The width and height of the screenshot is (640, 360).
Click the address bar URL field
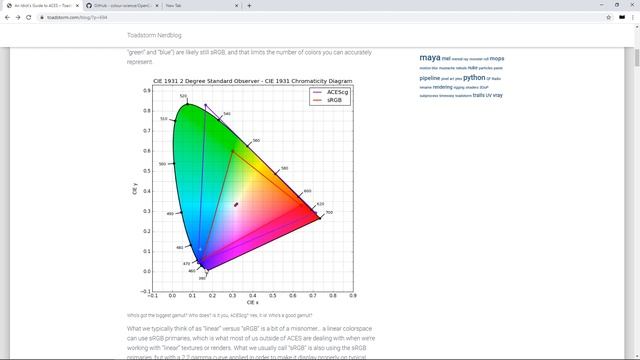322,18
